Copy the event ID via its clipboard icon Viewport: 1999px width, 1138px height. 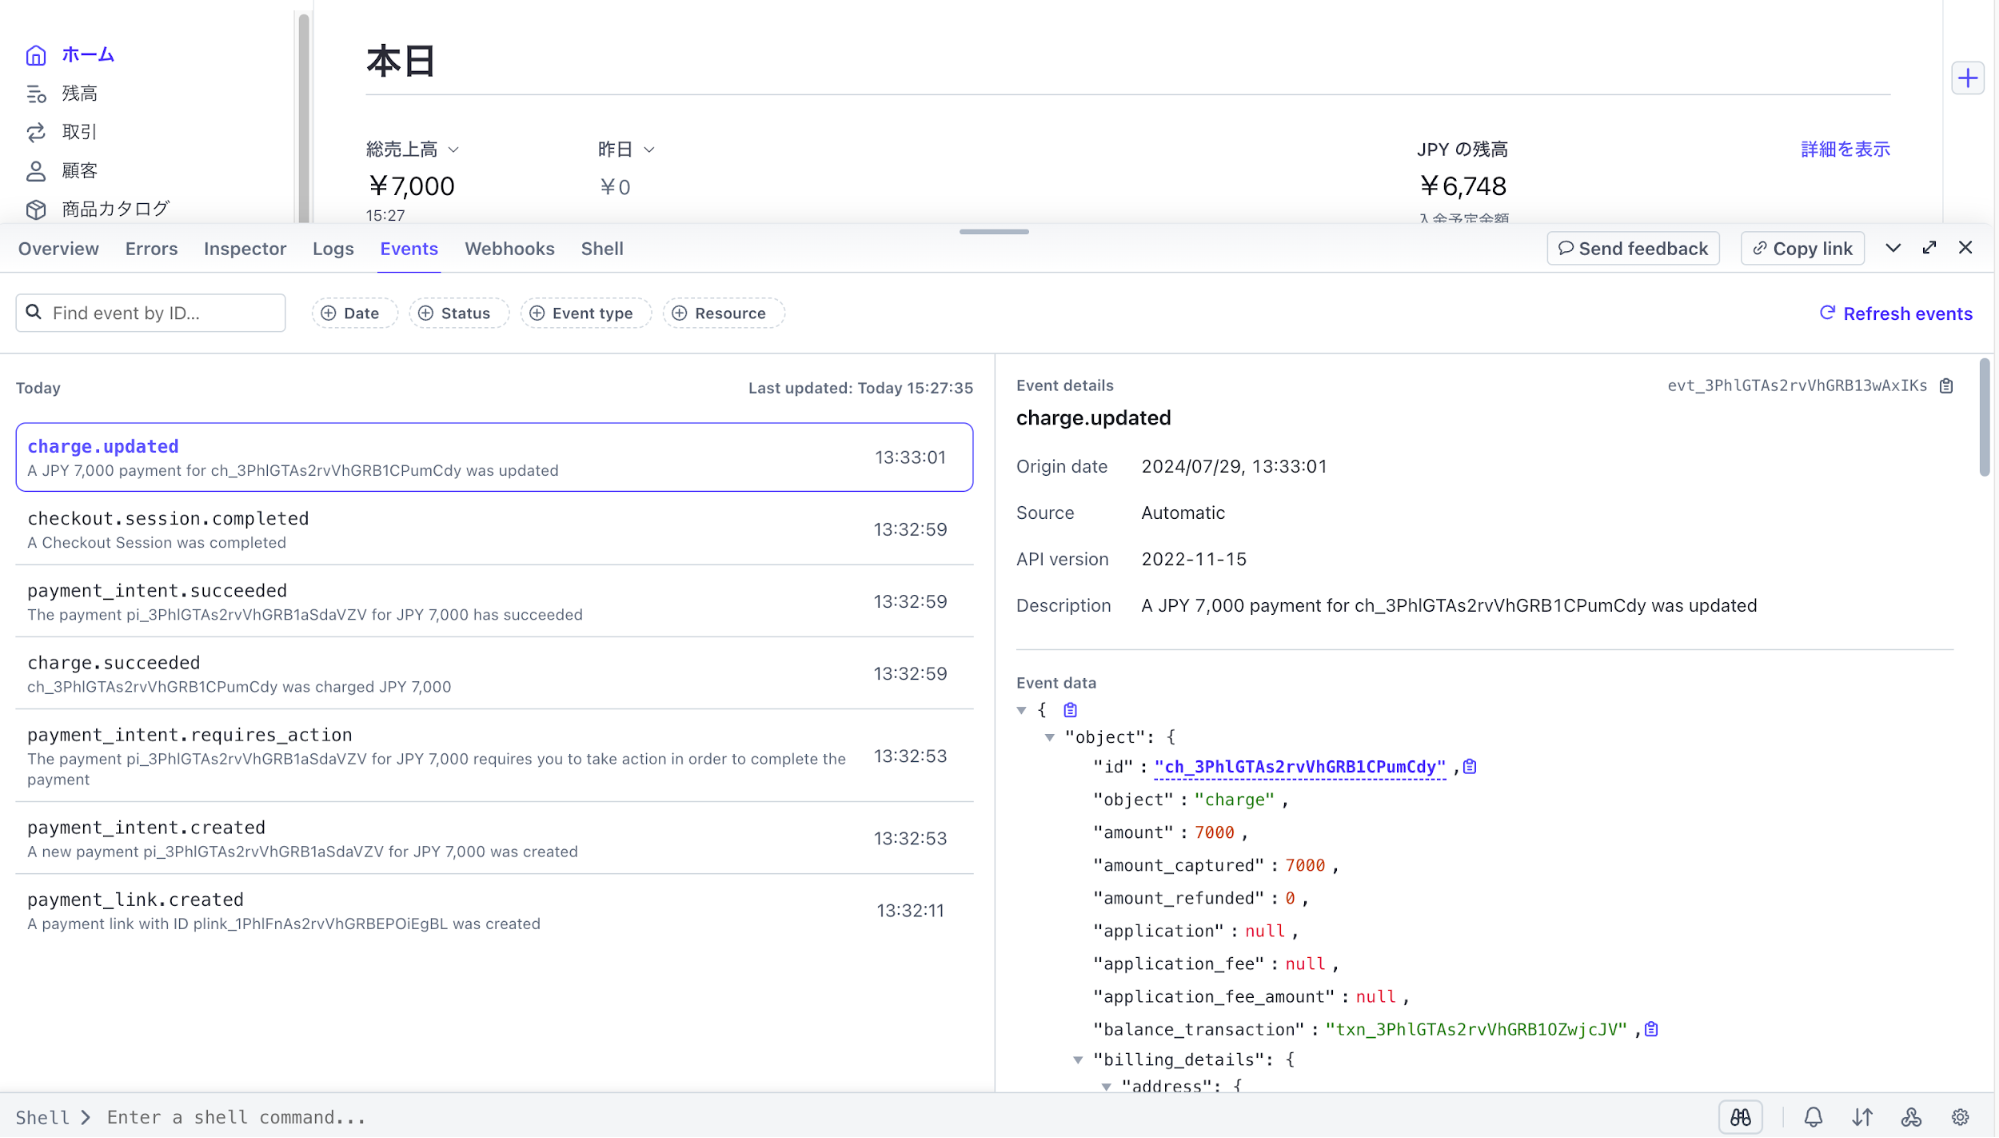coord(1946,386)
